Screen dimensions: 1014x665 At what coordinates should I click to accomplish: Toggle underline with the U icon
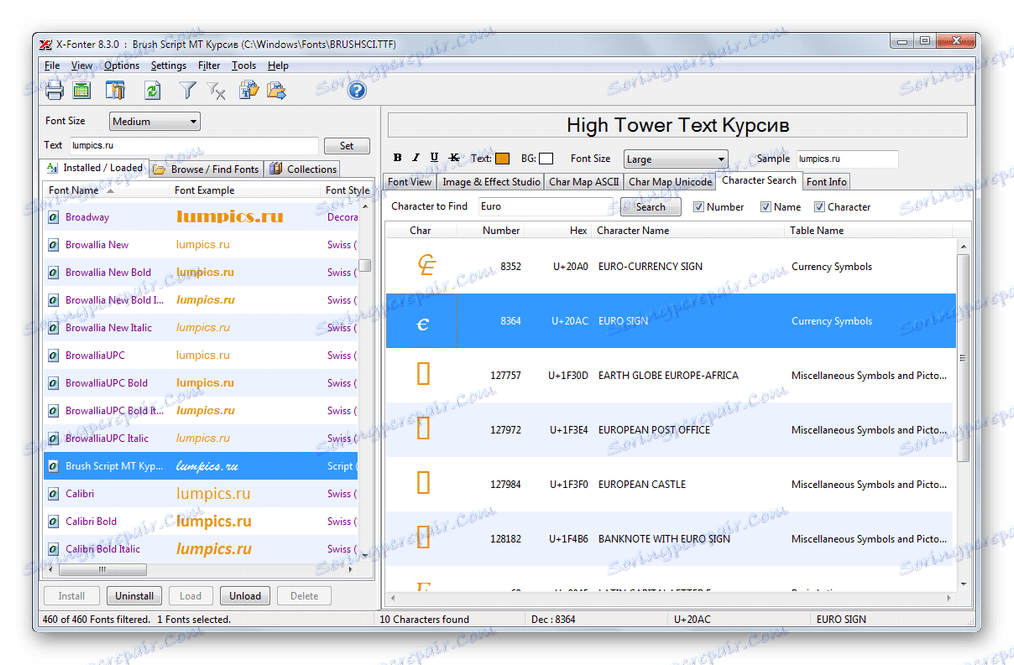[x=434, y=157]
